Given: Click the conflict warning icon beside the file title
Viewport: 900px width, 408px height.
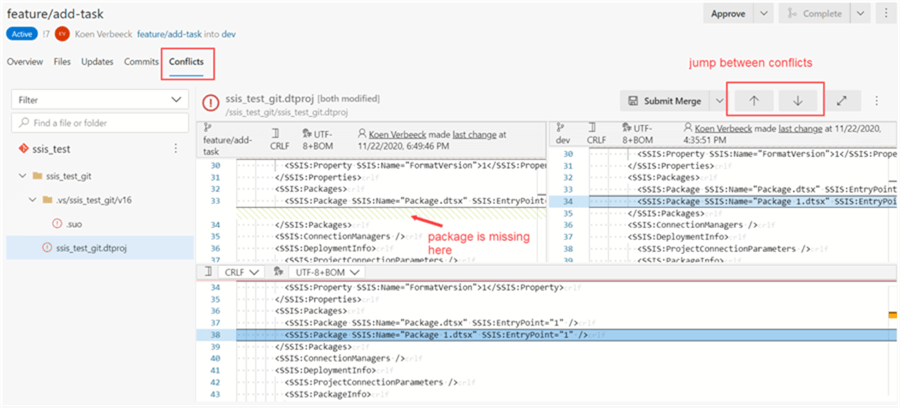Looking at the screenshot, I should (x=211, y=103).
